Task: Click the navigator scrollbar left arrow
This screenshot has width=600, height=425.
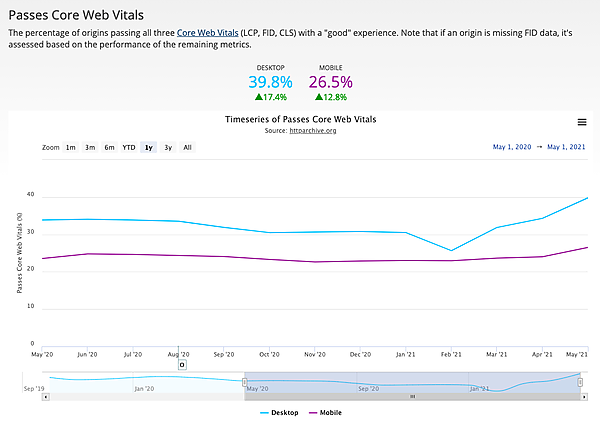Action: [46, 396]
